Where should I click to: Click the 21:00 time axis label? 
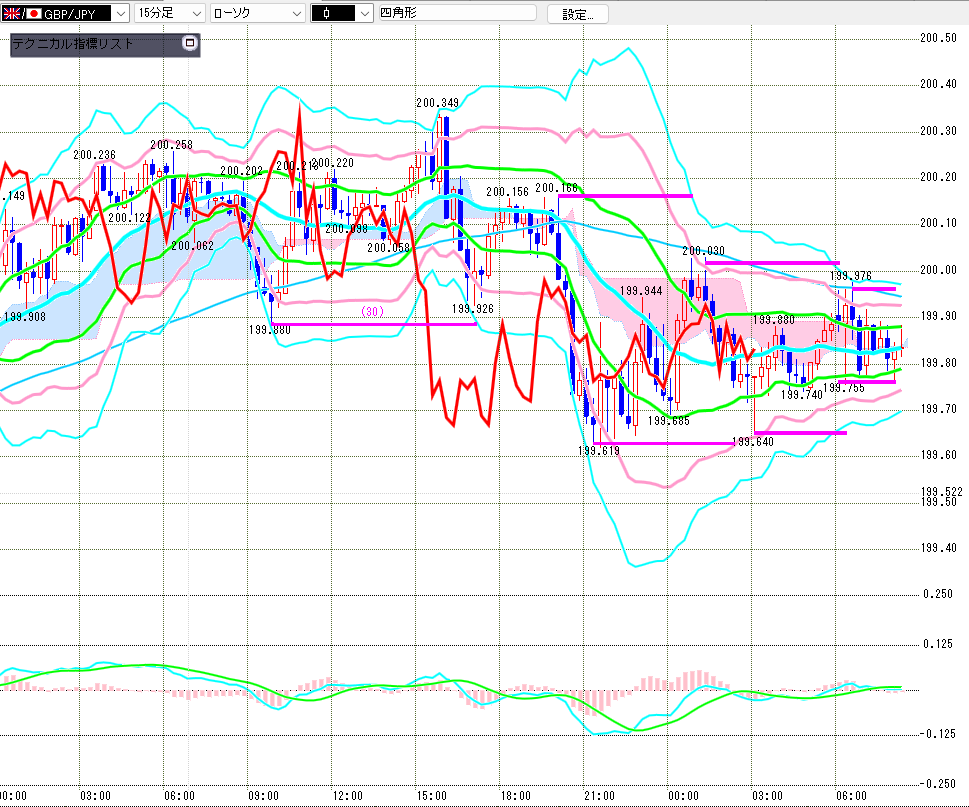(x=598, y=796)
